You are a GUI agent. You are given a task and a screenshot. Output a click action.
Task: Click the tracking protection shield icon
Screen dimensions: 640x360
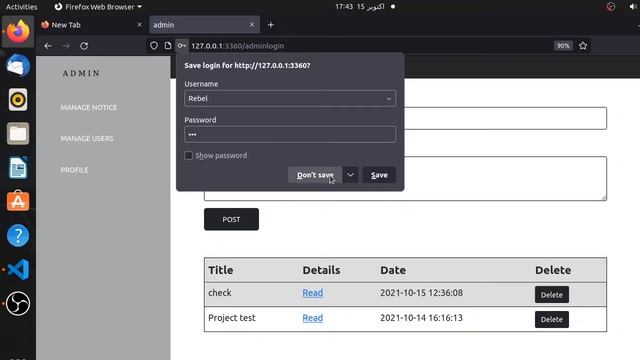click(x=153, y=46)
